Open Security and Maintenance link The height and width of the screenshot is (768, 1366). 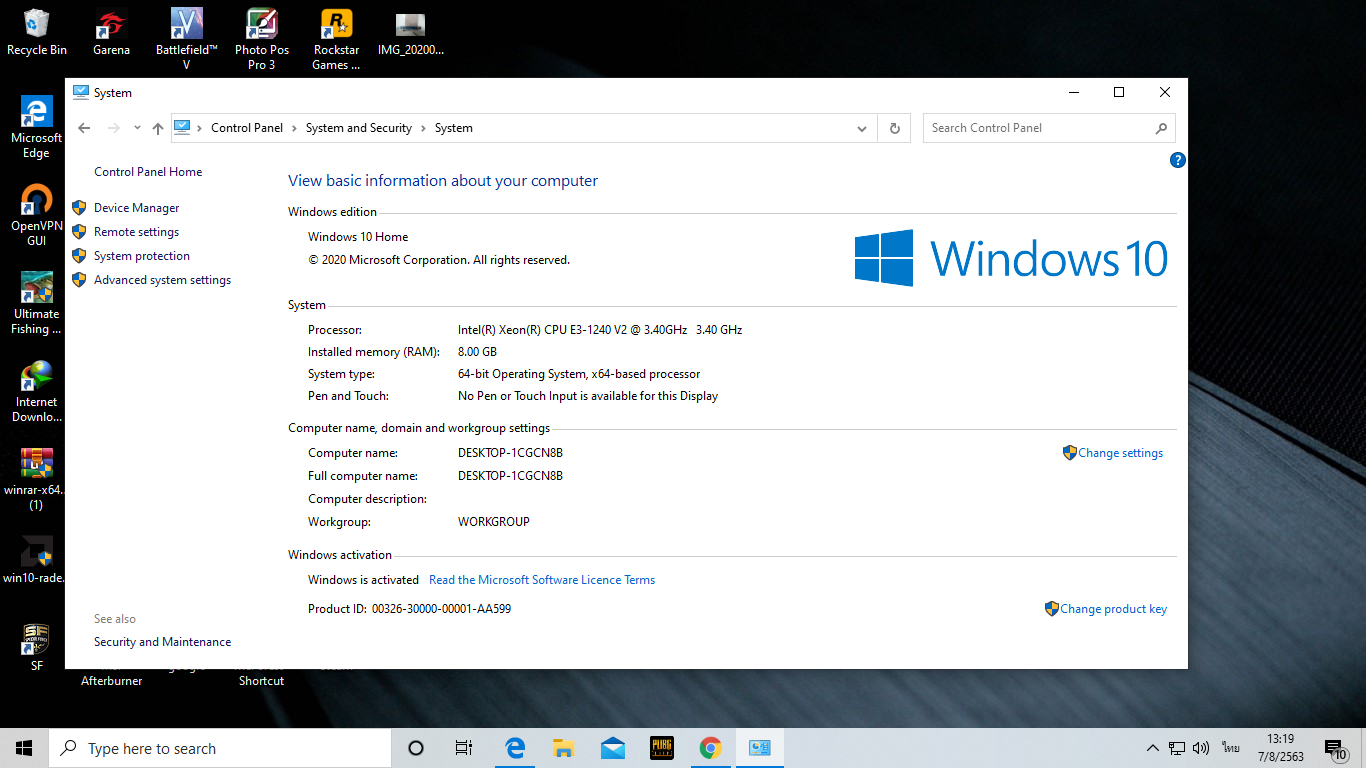[x=163, y=642]
